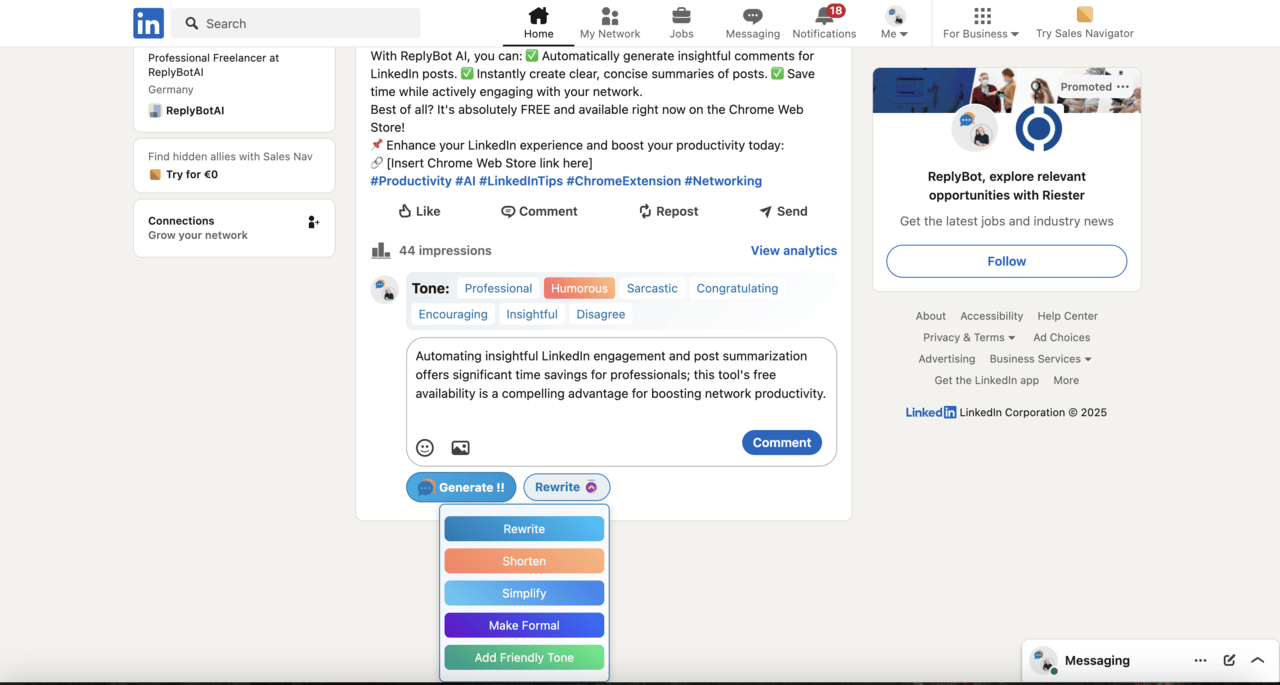Expand the For Business dropdown
1280x685 pixels.
coord(981,34)
